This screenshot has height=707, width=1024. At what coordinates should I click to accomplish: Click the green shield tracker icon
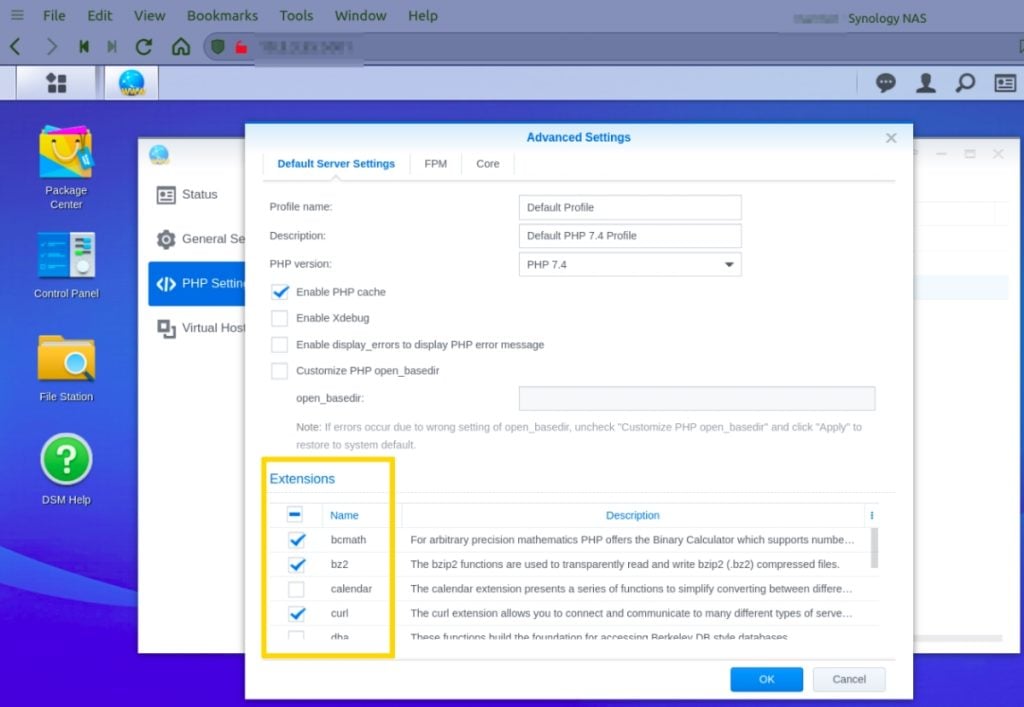click(x=218, y=47)
